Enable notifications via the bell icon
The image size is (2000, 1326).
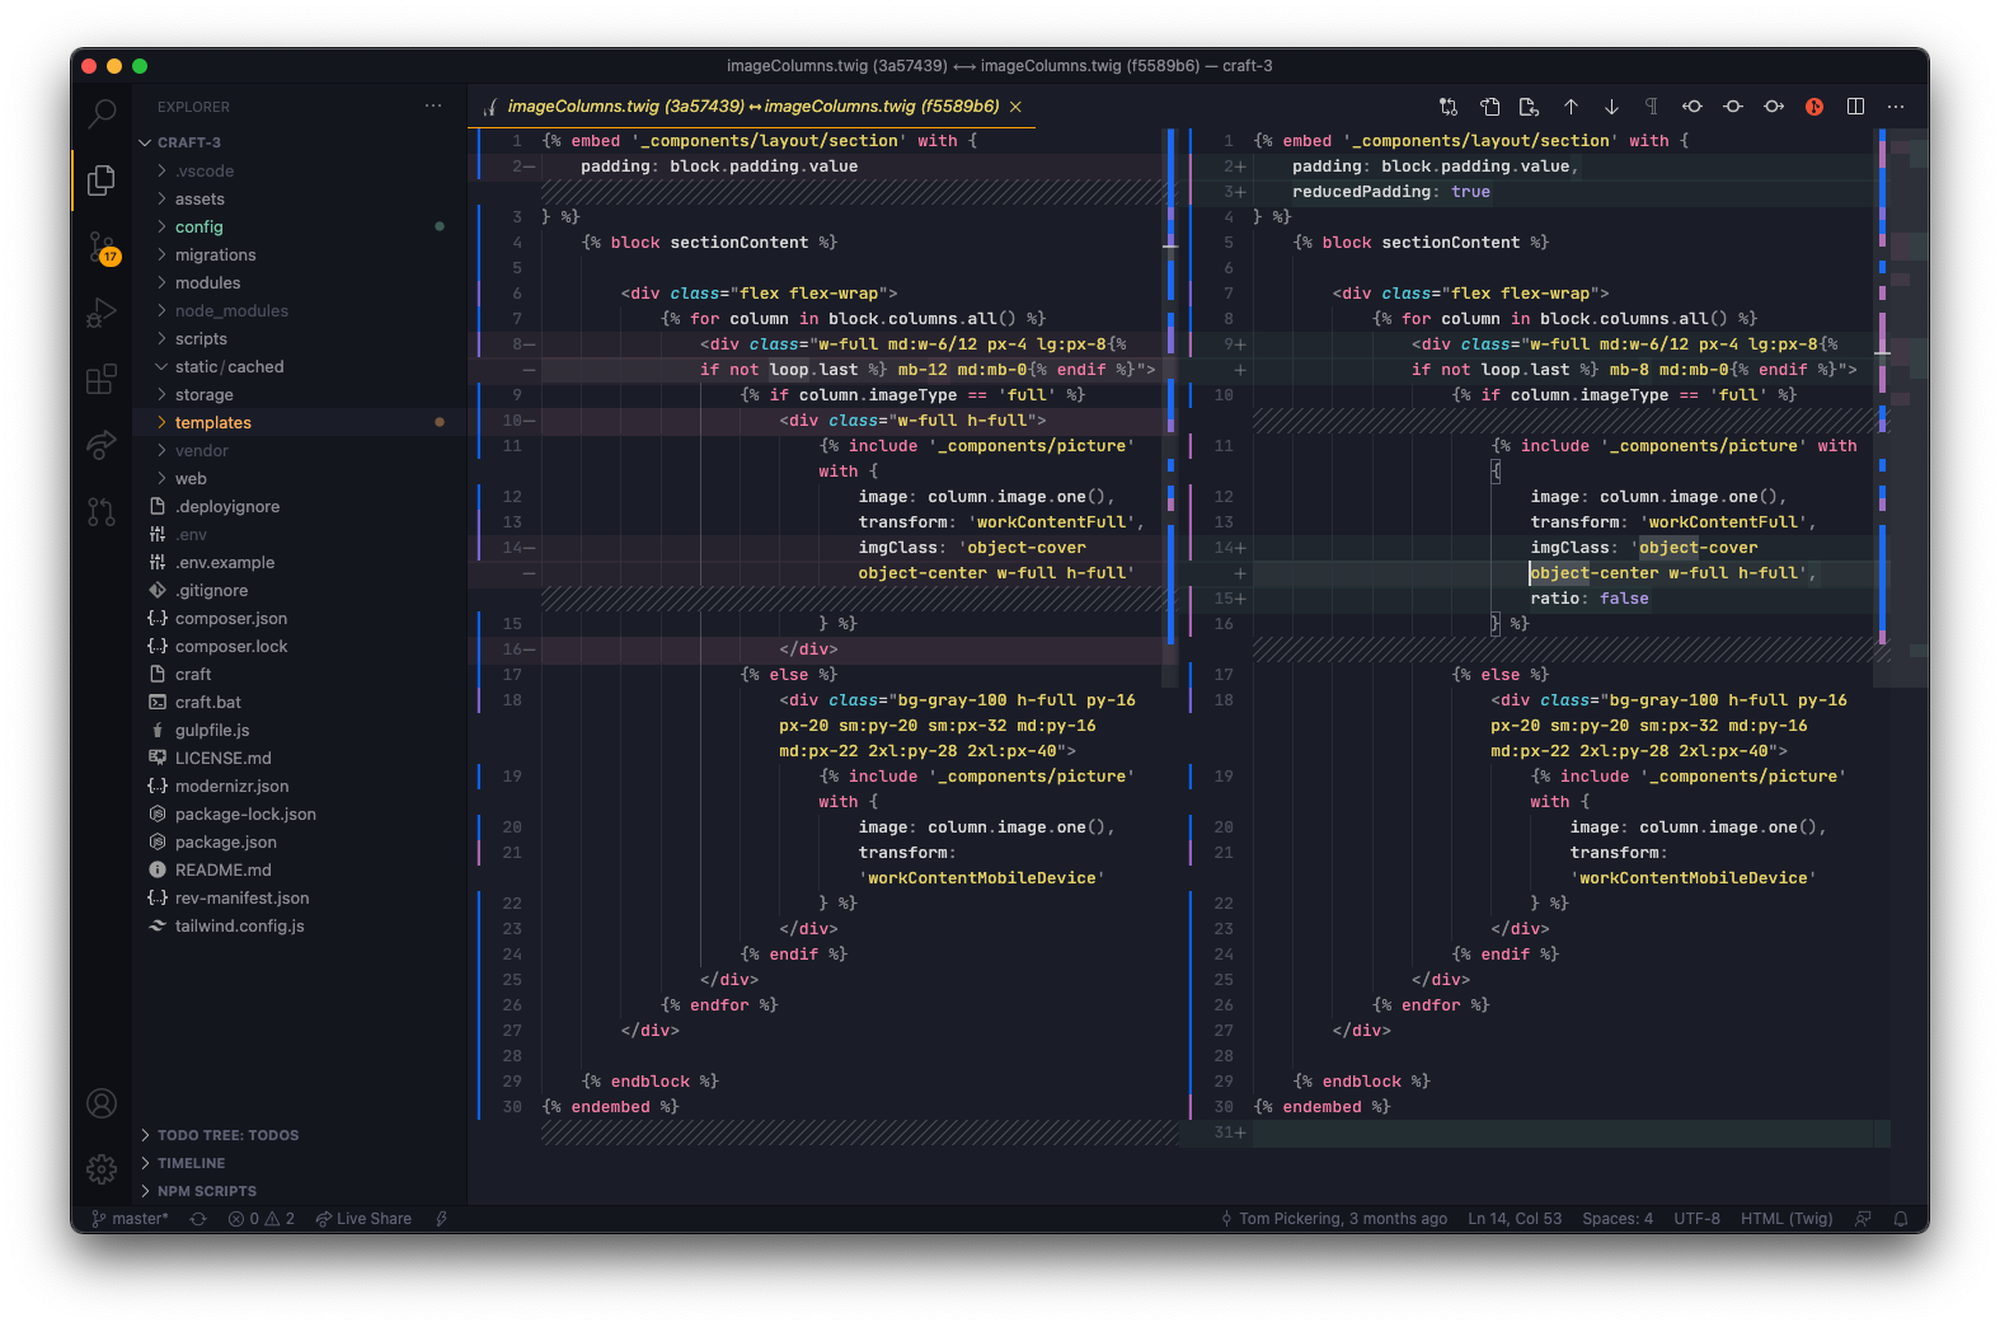pos(1901,1218)
